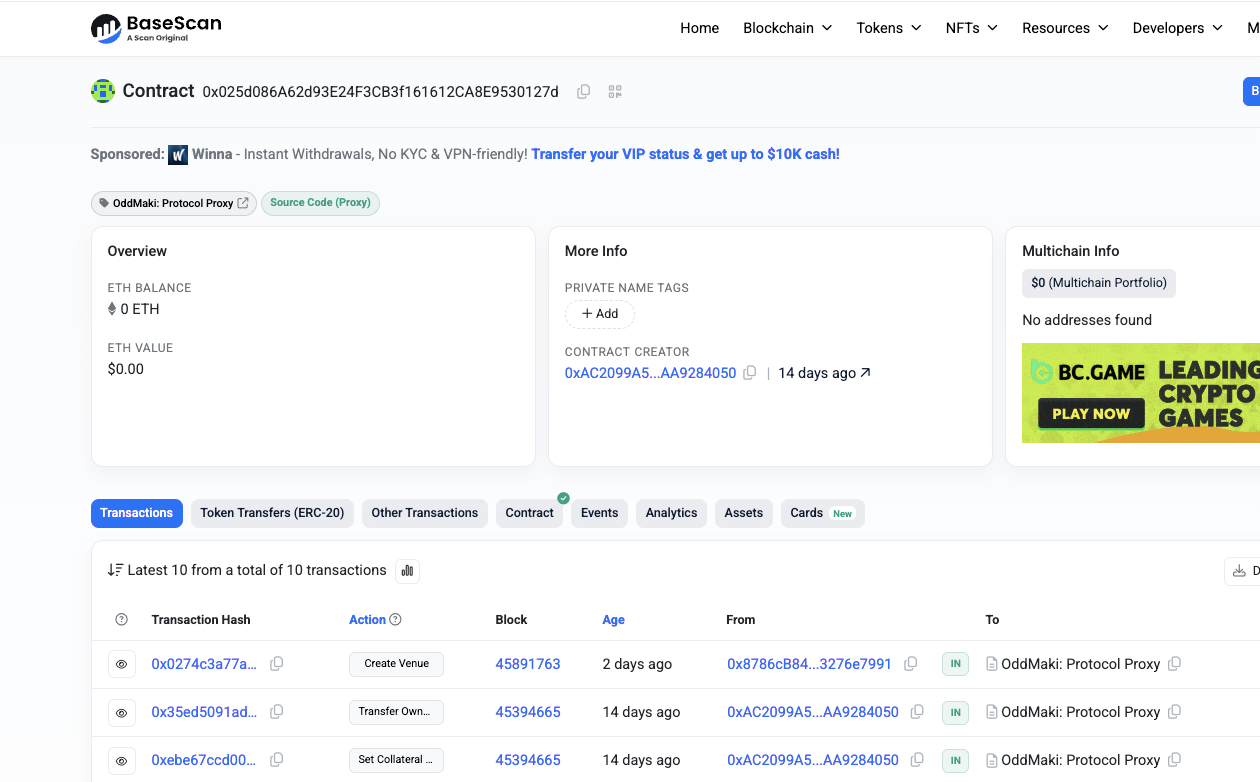Expand the NFTs menu
The image size is (1260, 782).
tap(972, 28)
